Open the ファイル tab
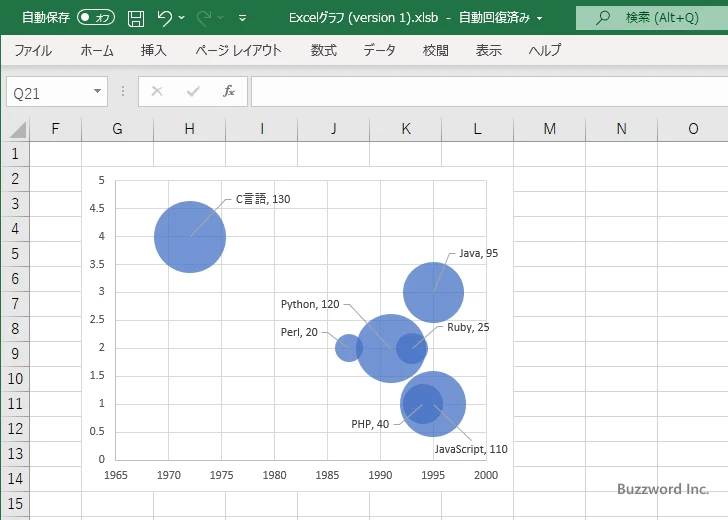The image size is (728, 520). click(33, 50)
